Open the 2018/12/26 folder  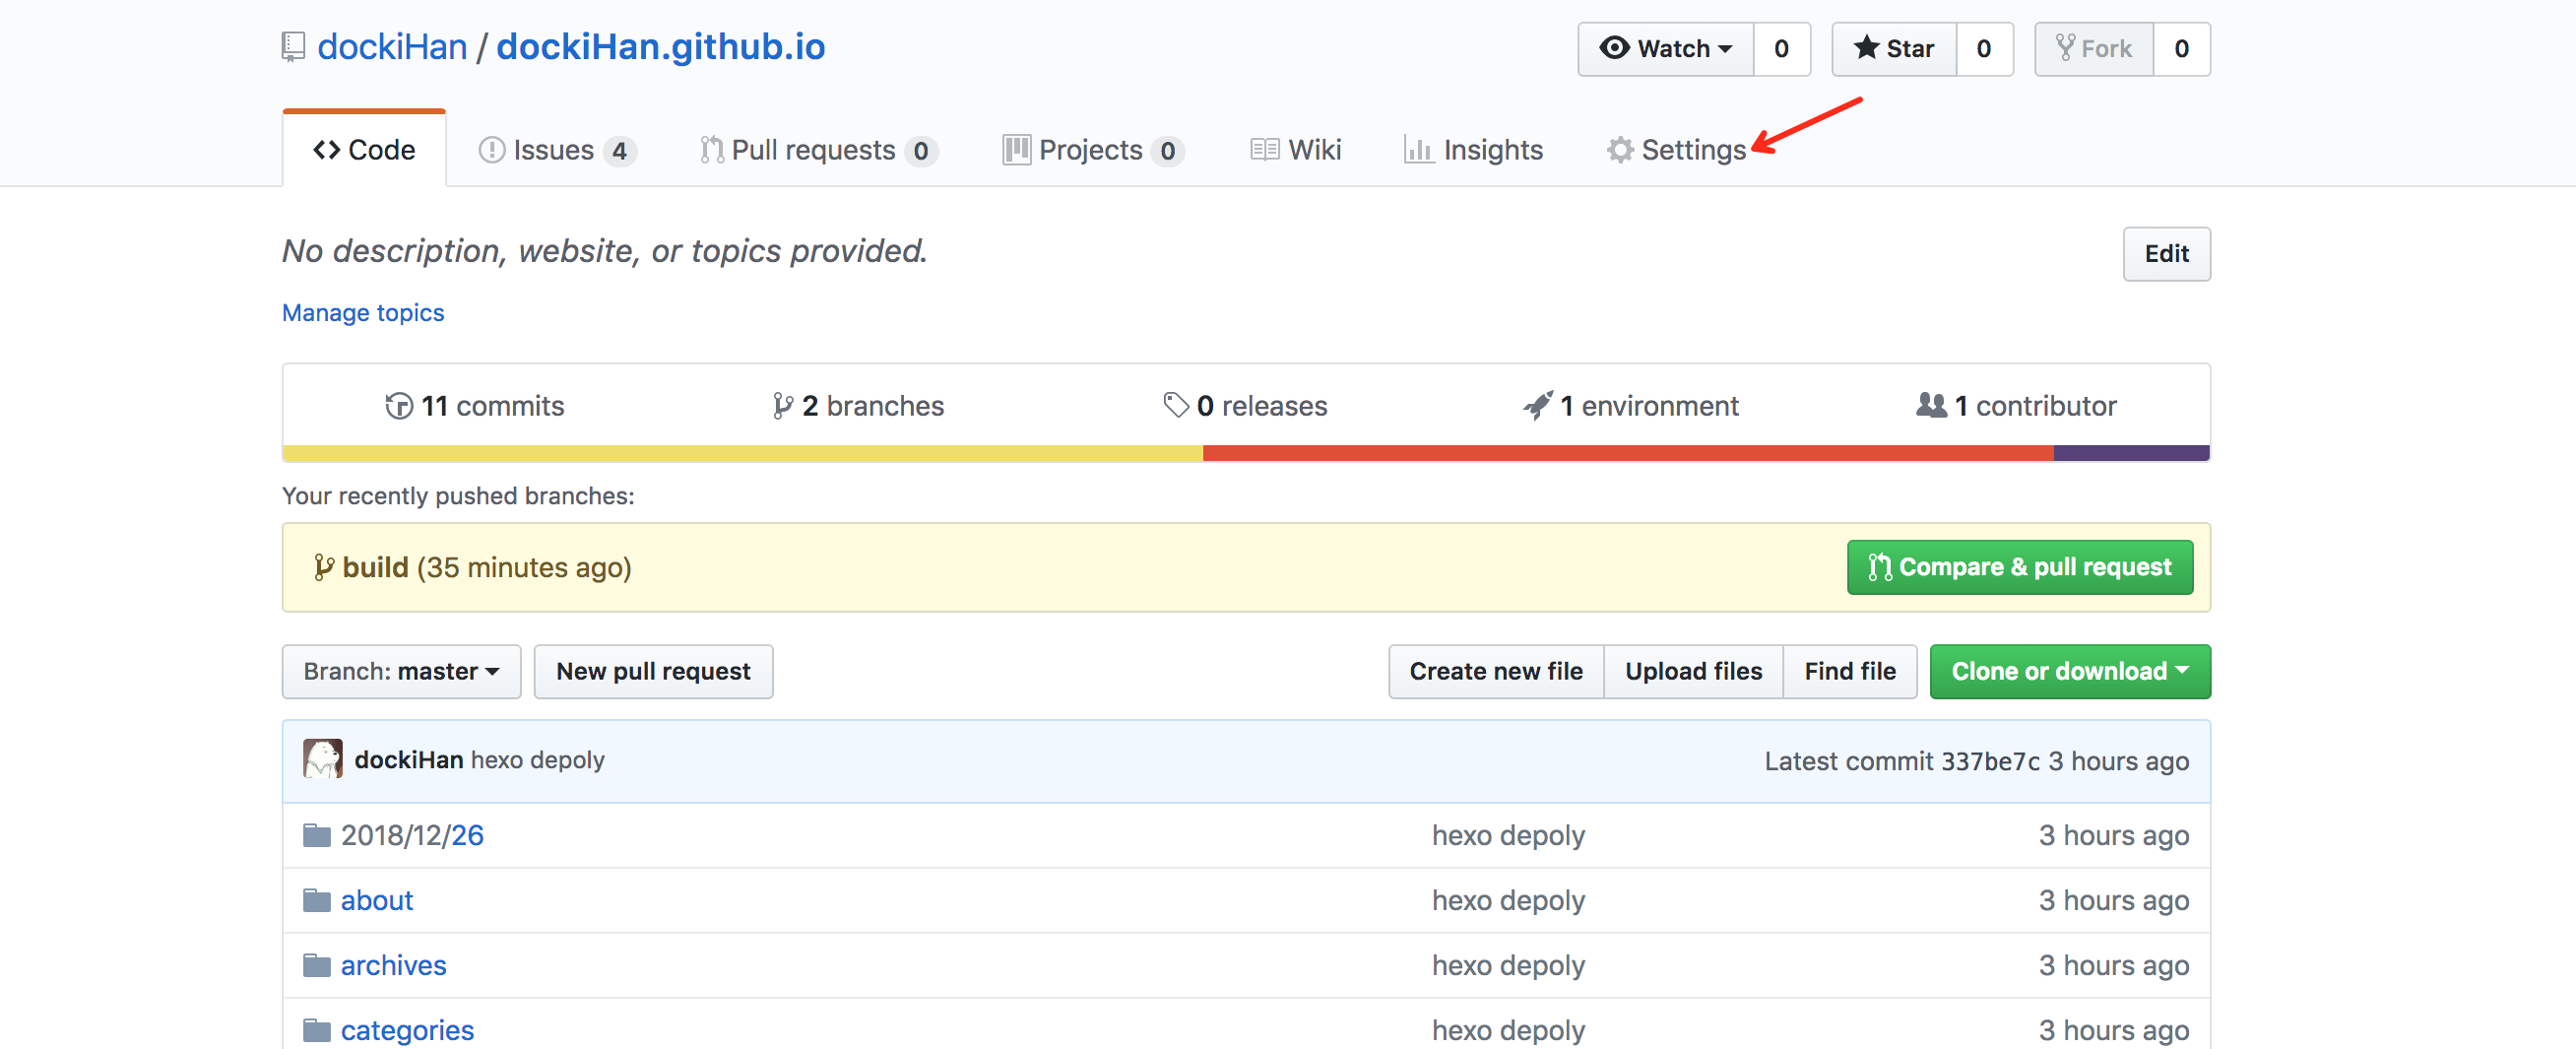click(x=412, y=835)
